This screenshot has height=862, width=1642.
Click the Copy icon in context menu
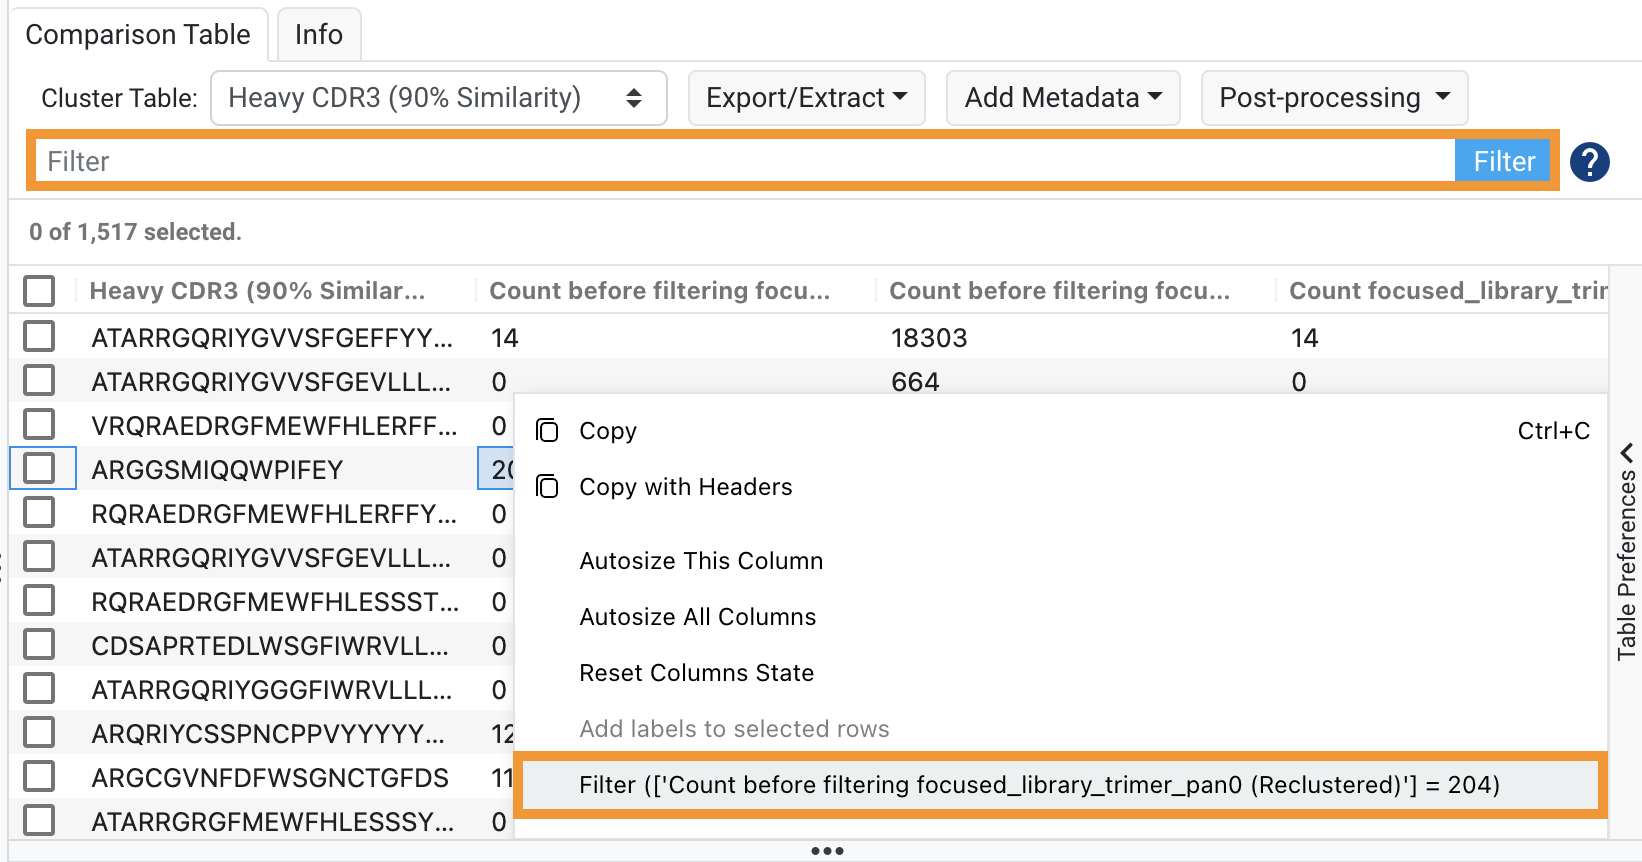point(547,431)
